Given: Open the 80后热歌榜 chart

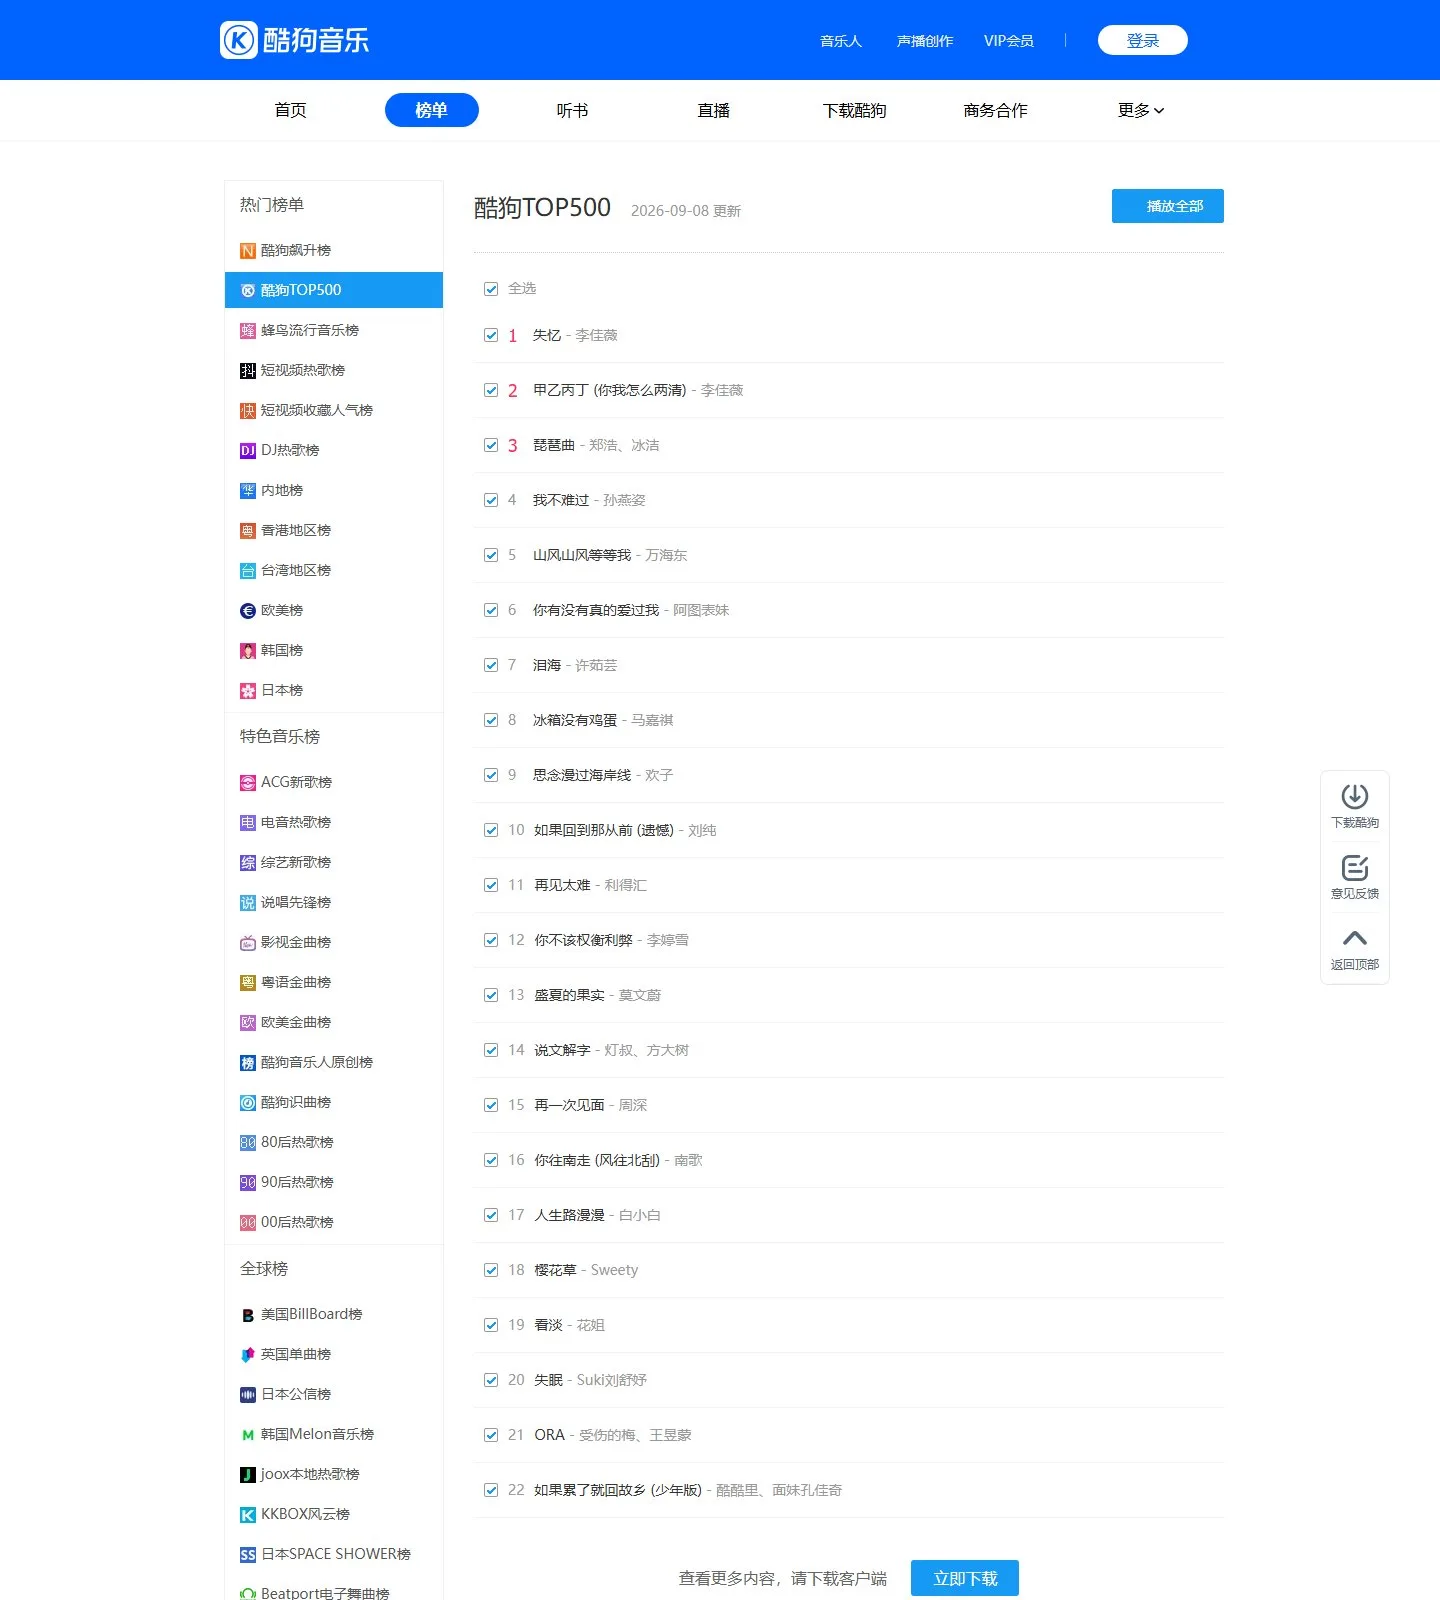Looking at the screenshot, I should 297,1143.
